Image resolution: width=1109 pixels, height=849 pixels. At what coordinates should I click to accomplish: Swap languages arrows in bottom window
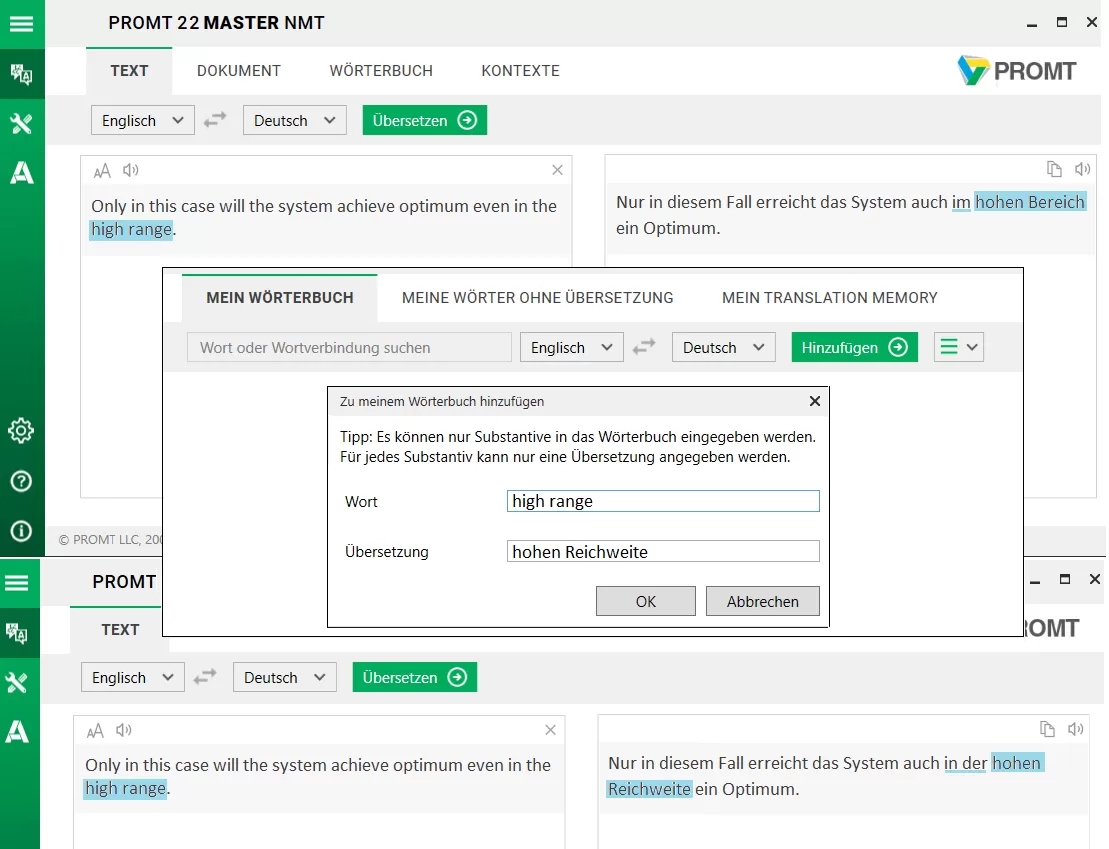click(205, 677)
